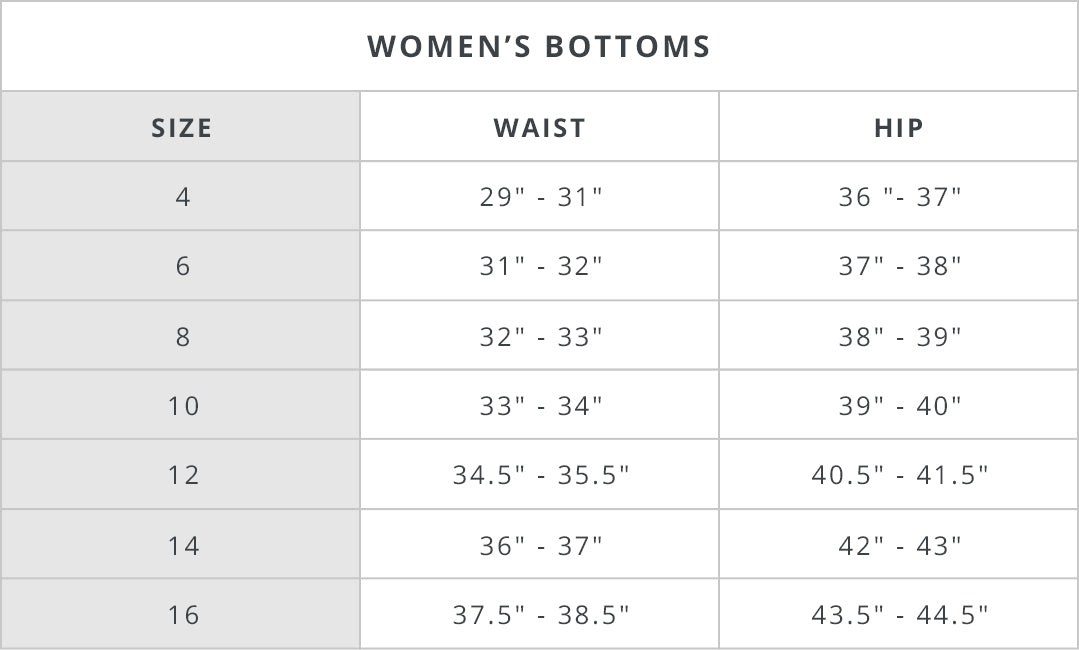1079x650 pixels.
Task: Select the 37.5" - 38.5" waist cell
Action: point(541,615)
